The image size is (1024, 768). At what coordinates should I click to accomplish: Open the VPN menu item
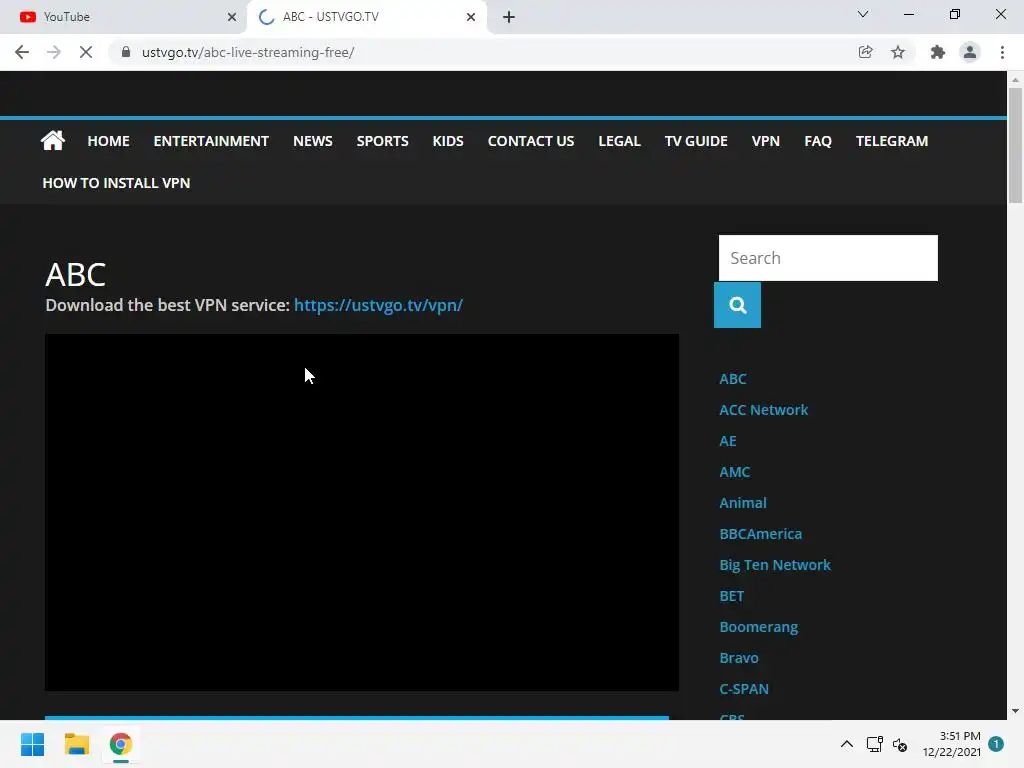click(x=765, y=141)
